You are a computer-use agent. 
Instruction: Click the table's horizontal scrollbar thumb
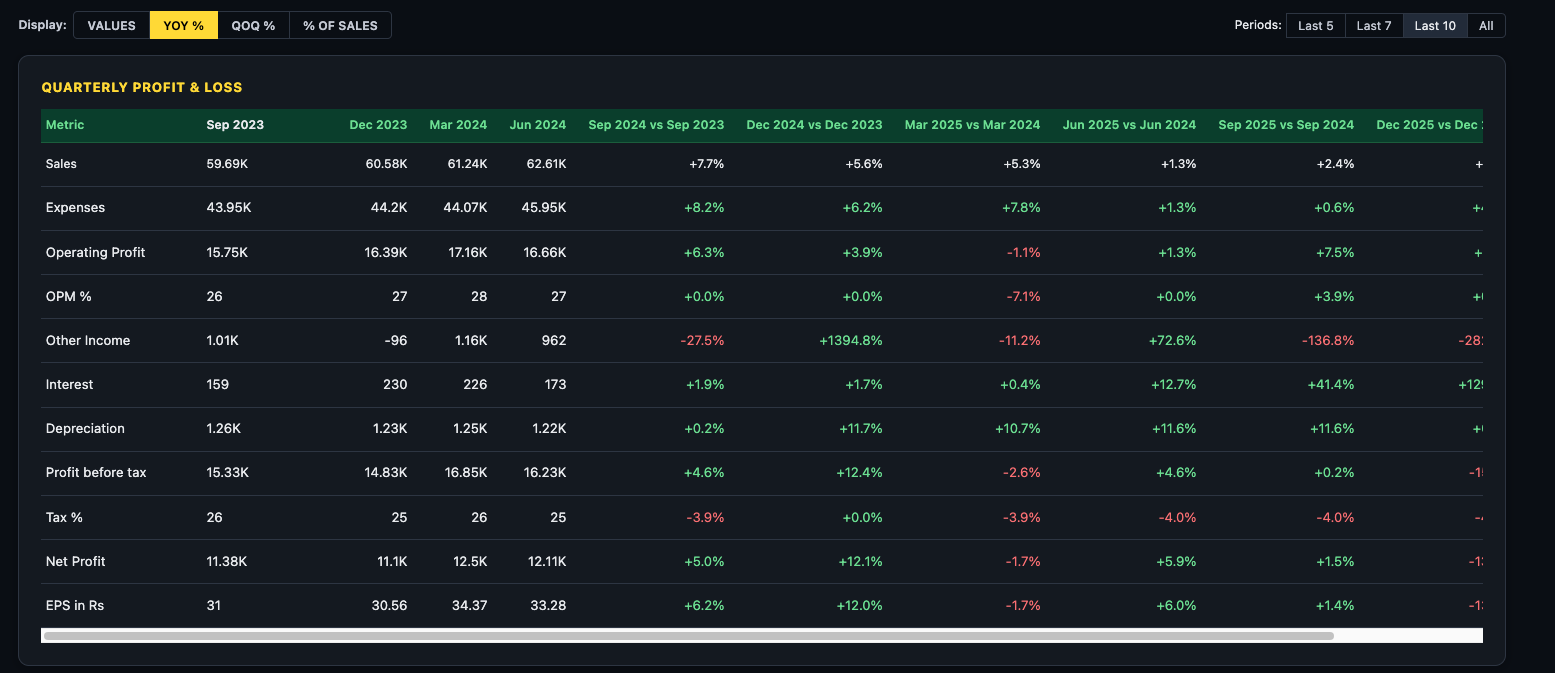coord(688,635)
